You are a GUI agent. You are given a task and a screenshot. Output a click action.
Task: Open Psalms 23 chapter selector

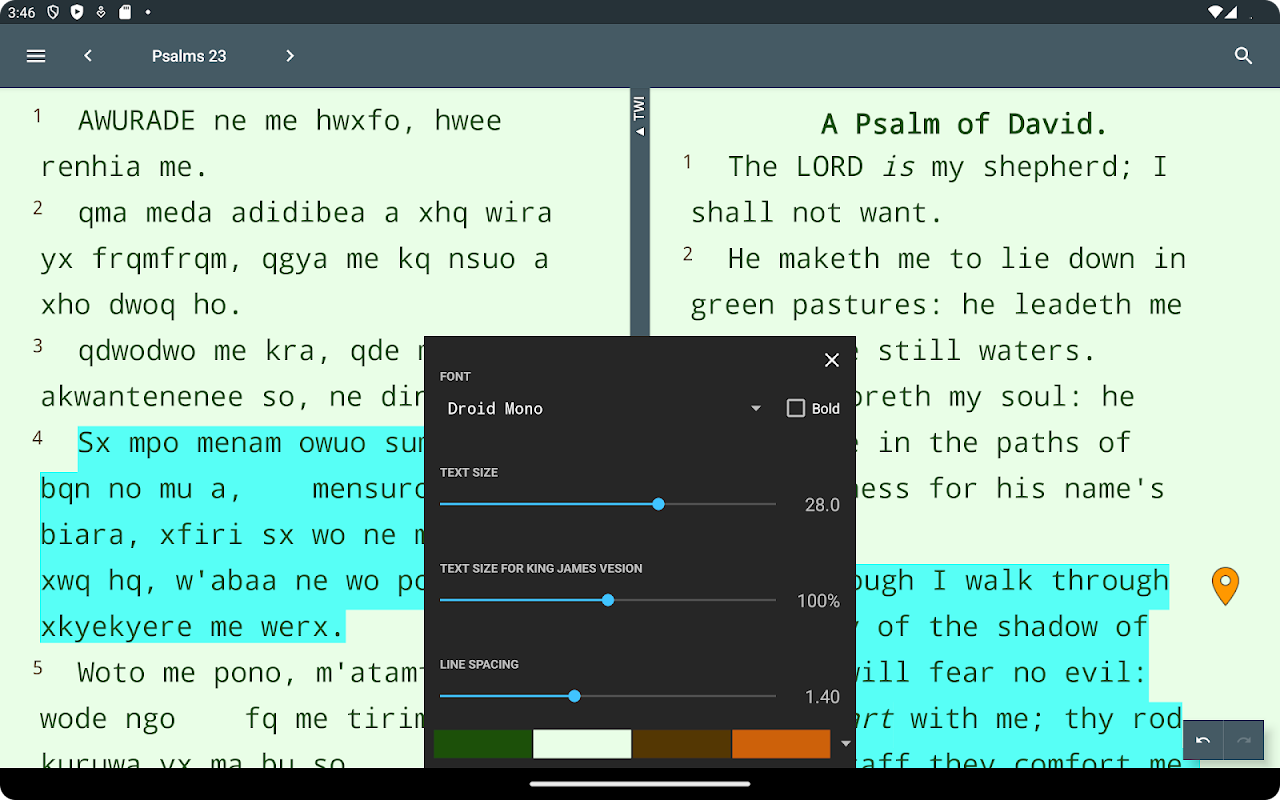[x=189, y=56]
